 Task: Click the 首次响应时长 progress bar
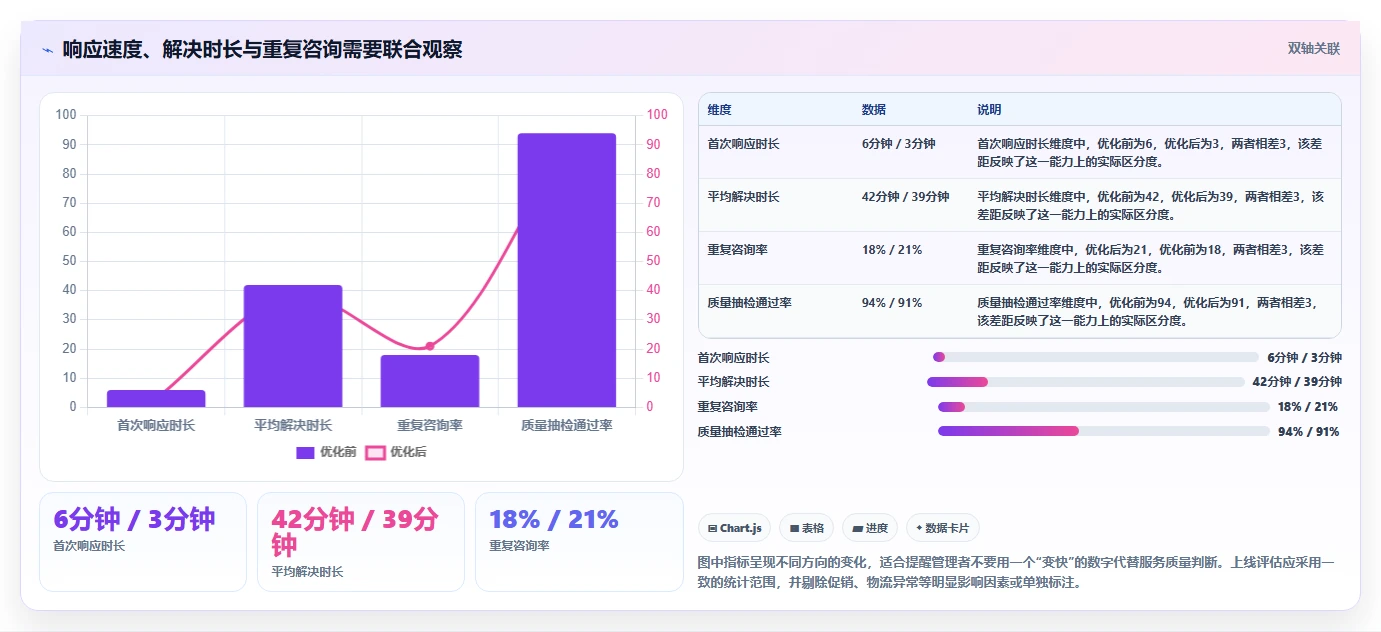[x=1095, y=357]
